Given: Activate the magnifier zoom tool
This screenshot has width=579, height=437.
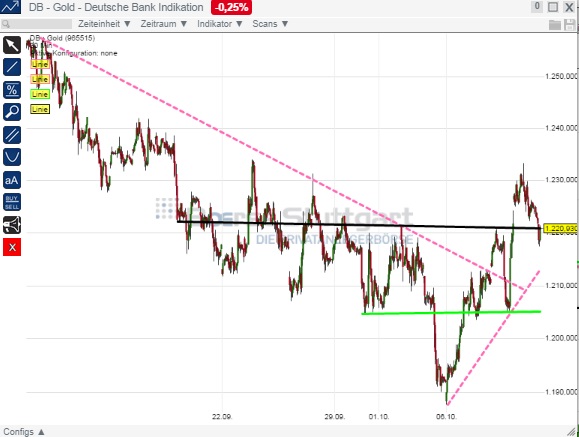Looking at the screenshot, I should pos(12,112).
